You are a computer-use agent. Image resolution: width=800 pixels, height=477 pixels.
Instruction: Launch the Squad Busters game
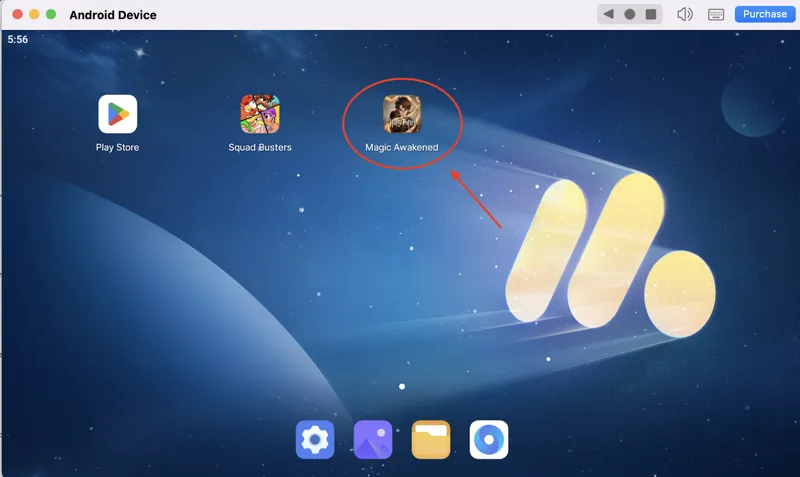(260, 114)
